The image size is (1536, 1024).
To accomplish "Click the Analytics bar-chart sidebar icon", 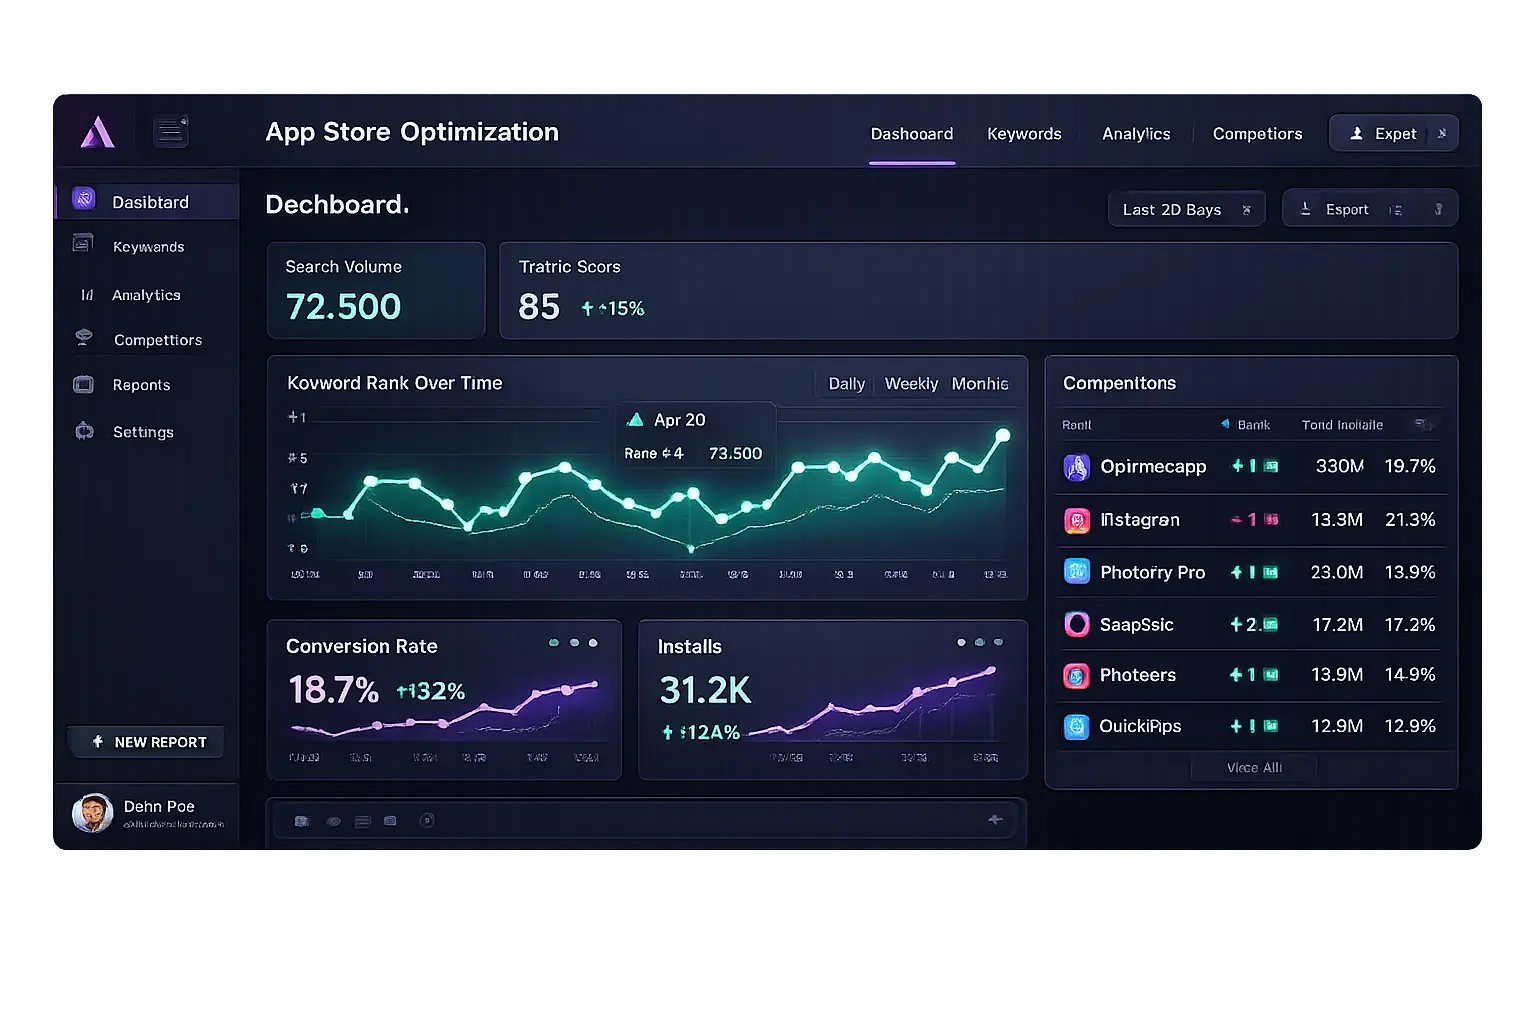I will coord(87,295).
